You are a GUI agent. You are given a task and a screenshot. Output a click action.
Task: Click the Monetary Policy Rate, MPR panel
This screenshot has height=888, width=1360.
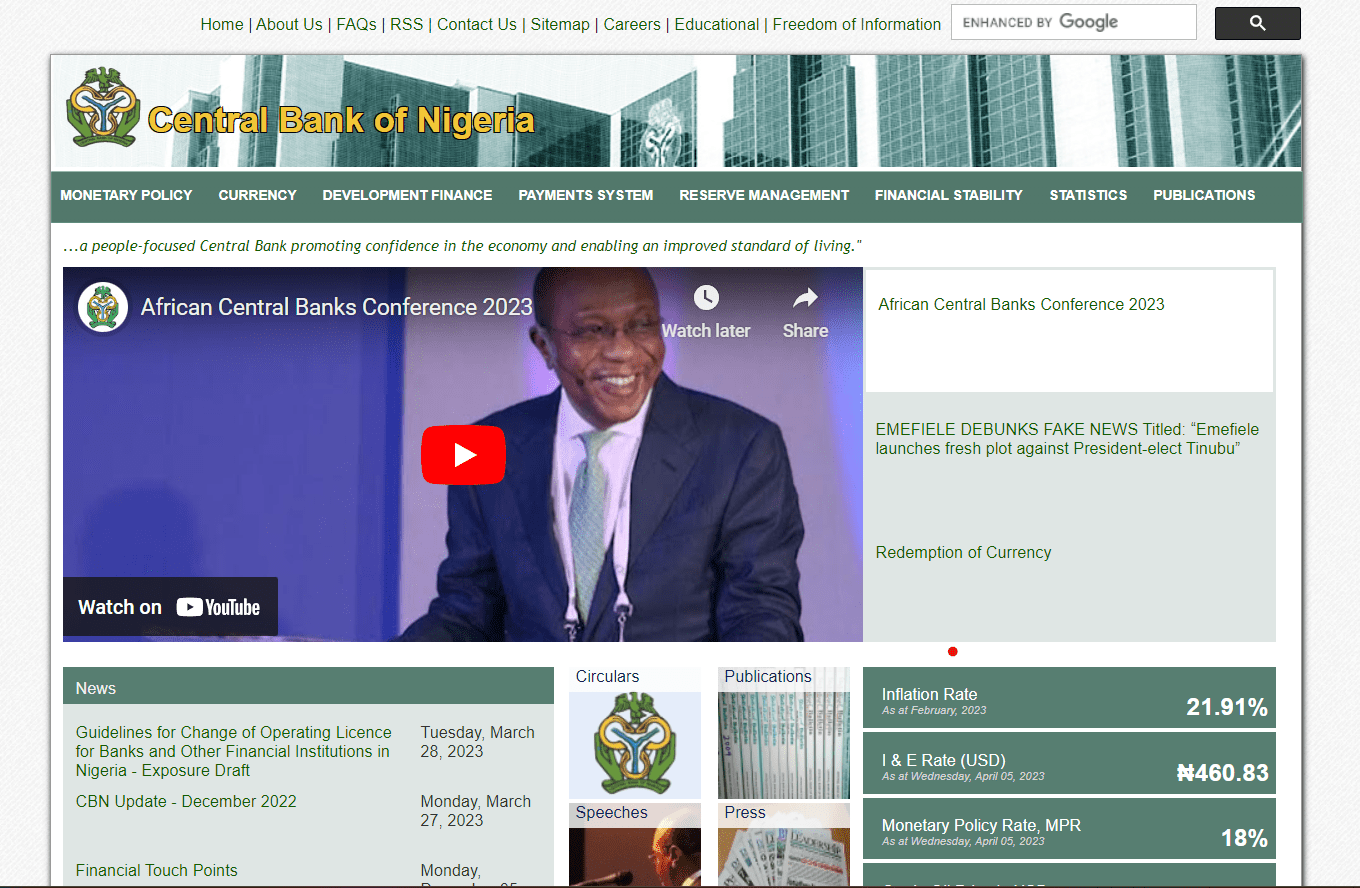[1069, 828]
